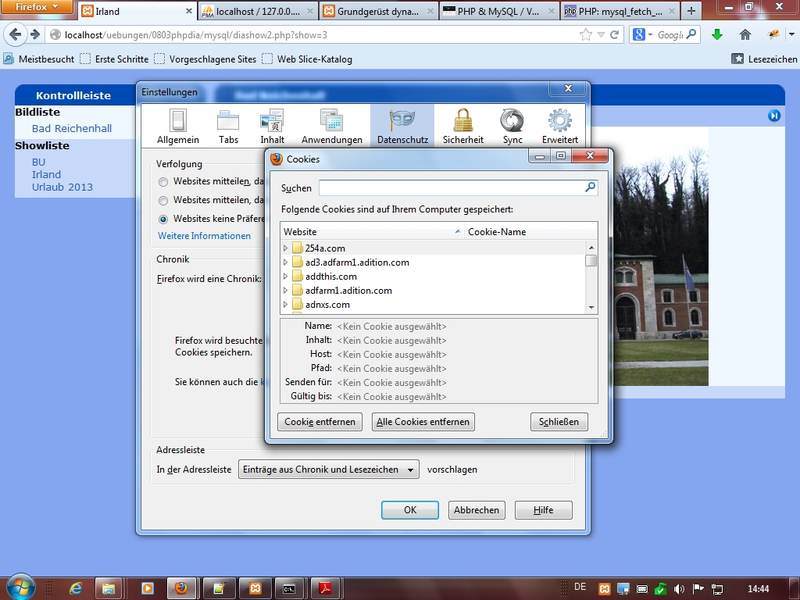Open the Erweitert gear icon
Image resolution: width=800 pixels, height=600 pixels.
click(x=559, y=122)
